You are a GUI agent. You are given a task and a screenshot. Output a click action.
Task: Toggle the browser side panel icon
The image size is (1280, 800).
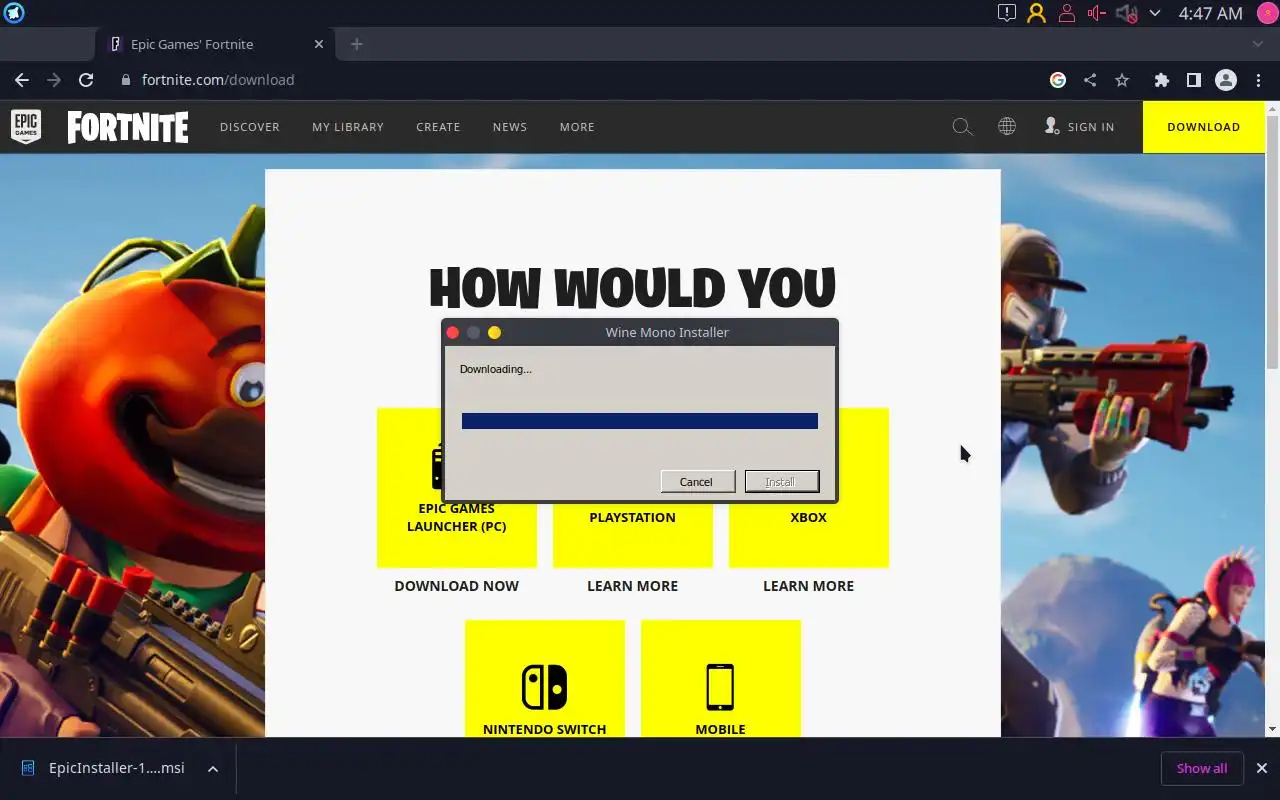point(1193,80)
